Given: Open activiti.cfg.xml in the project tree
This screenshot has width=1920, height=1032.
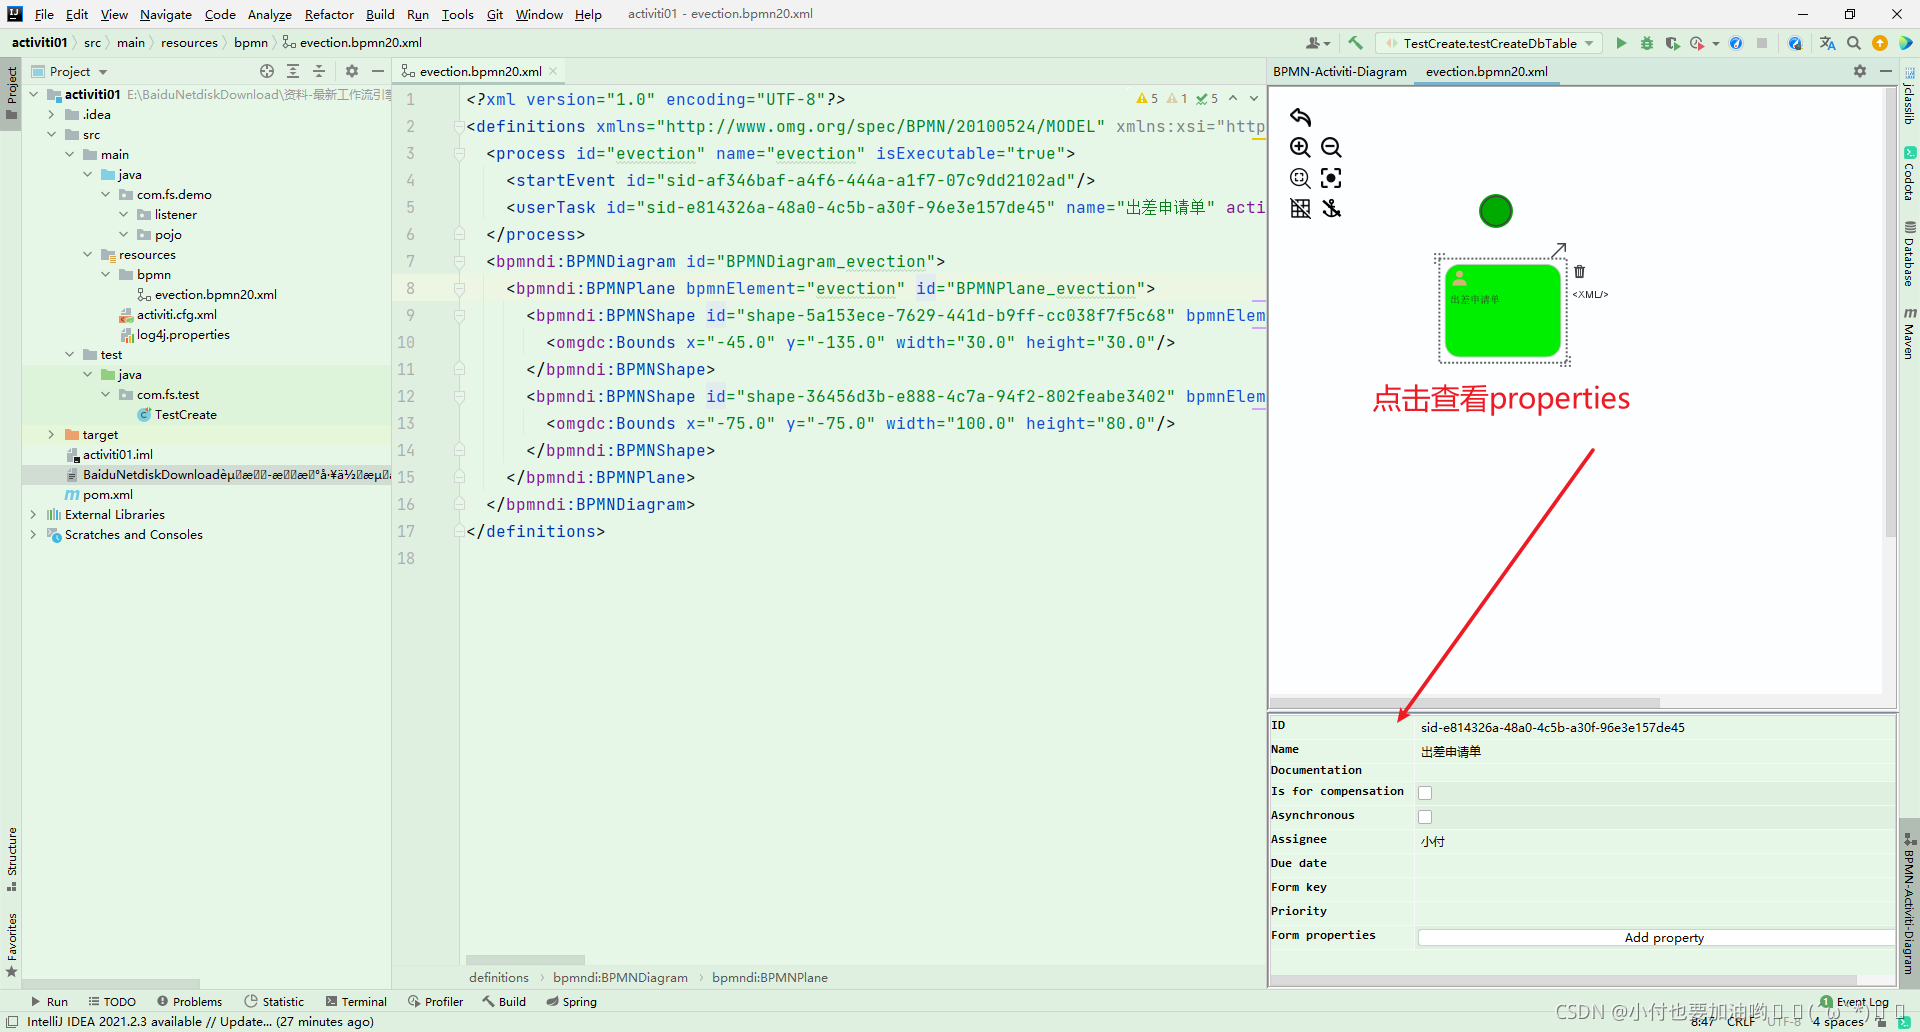Looking at the screenshot, I should (176, 314).
